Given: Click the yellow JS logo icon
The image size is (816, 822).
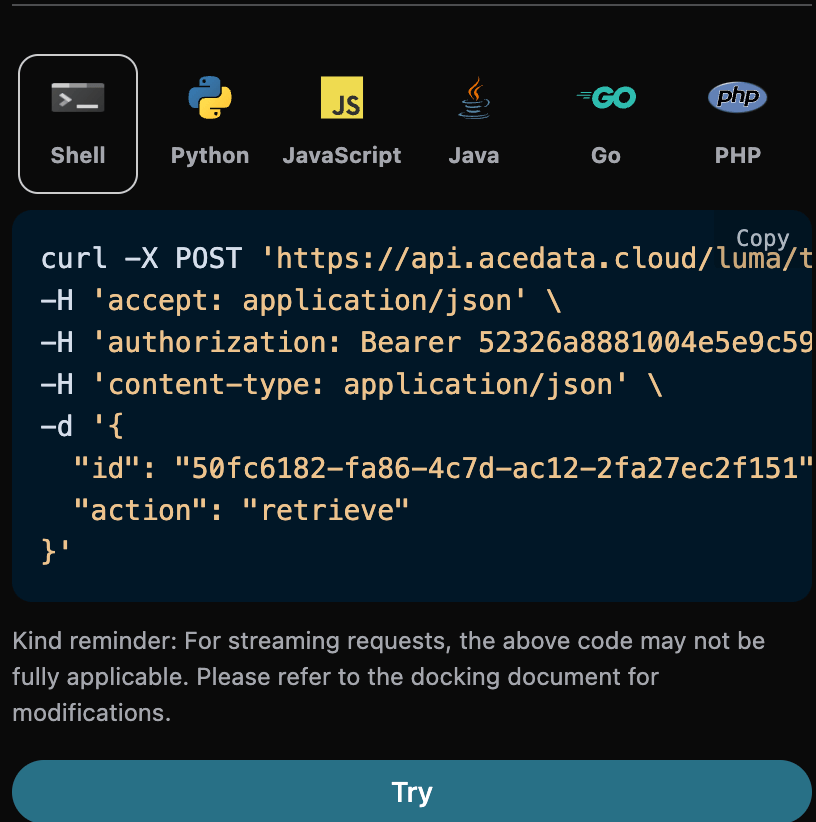Looking at the screenshot, I should point(342,98).
